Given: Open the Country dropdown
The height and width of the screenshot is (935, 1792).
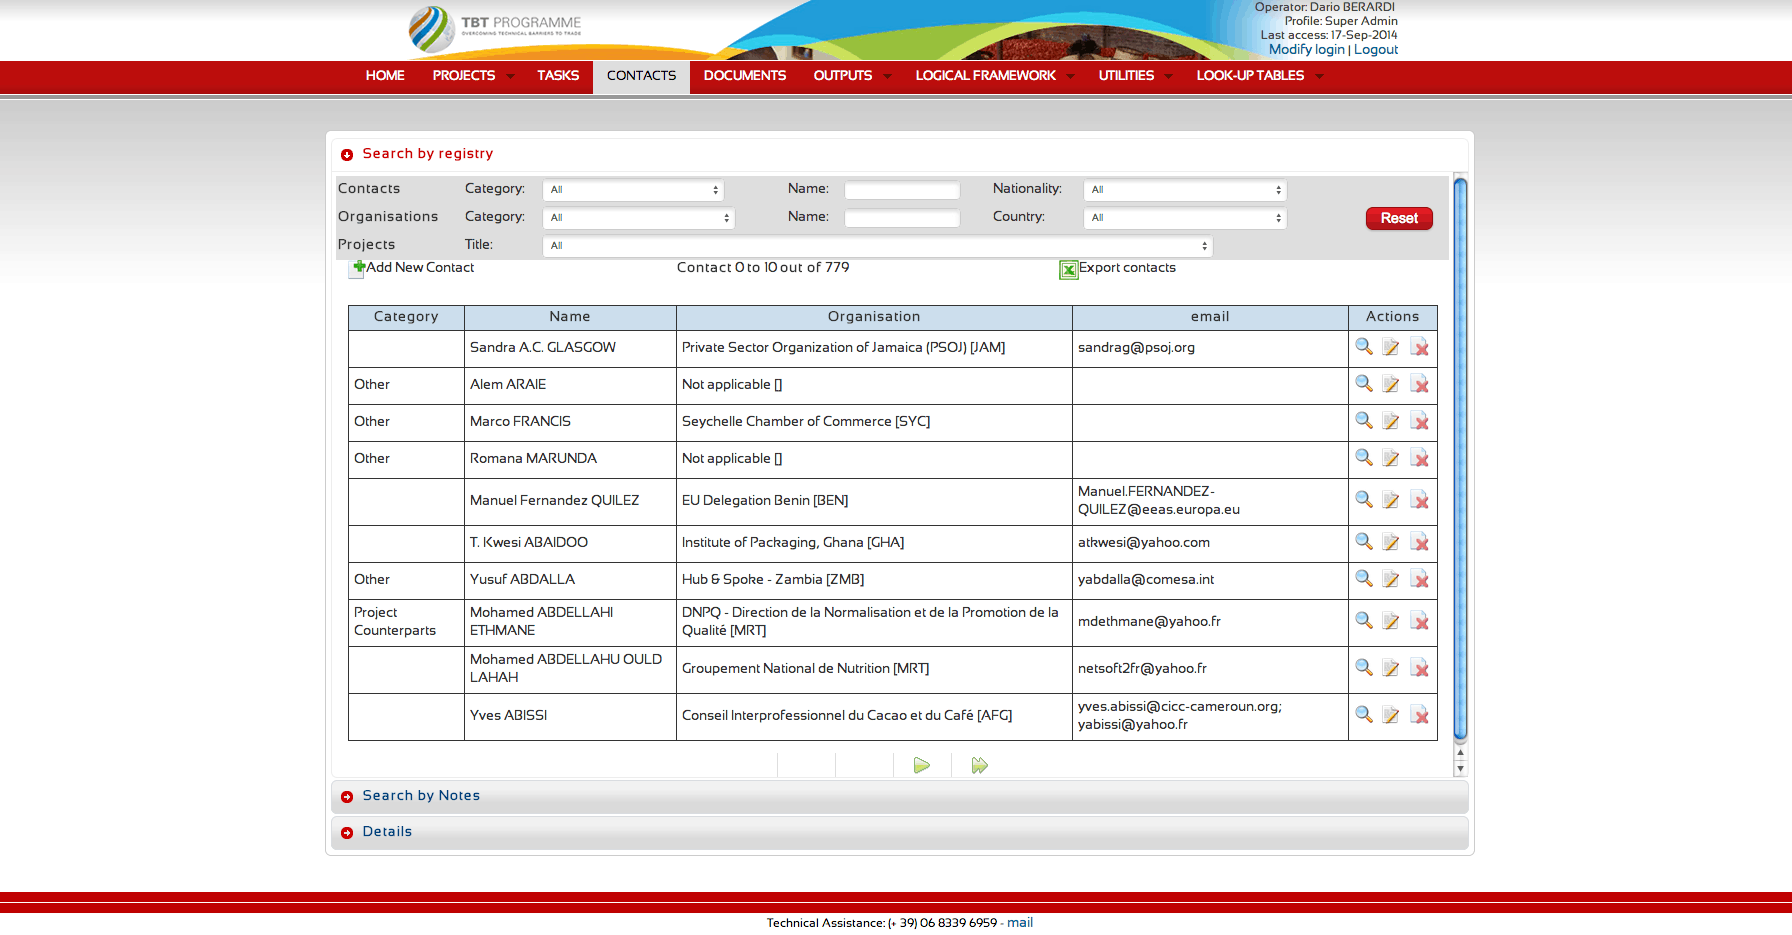Looking at the screenshot, I should [1185, 218].
